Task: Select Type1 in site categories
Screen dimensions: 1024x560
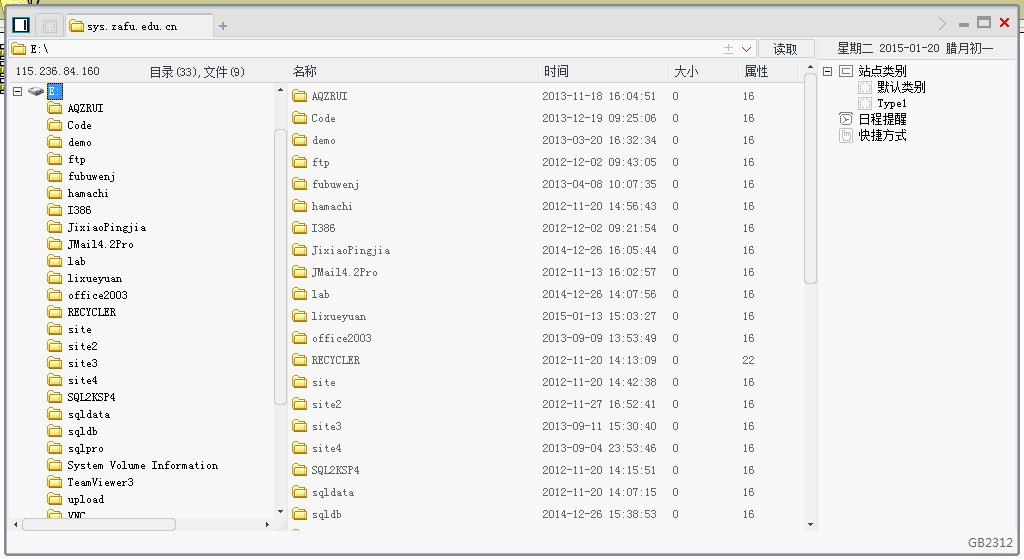Action: click(891, 104)
